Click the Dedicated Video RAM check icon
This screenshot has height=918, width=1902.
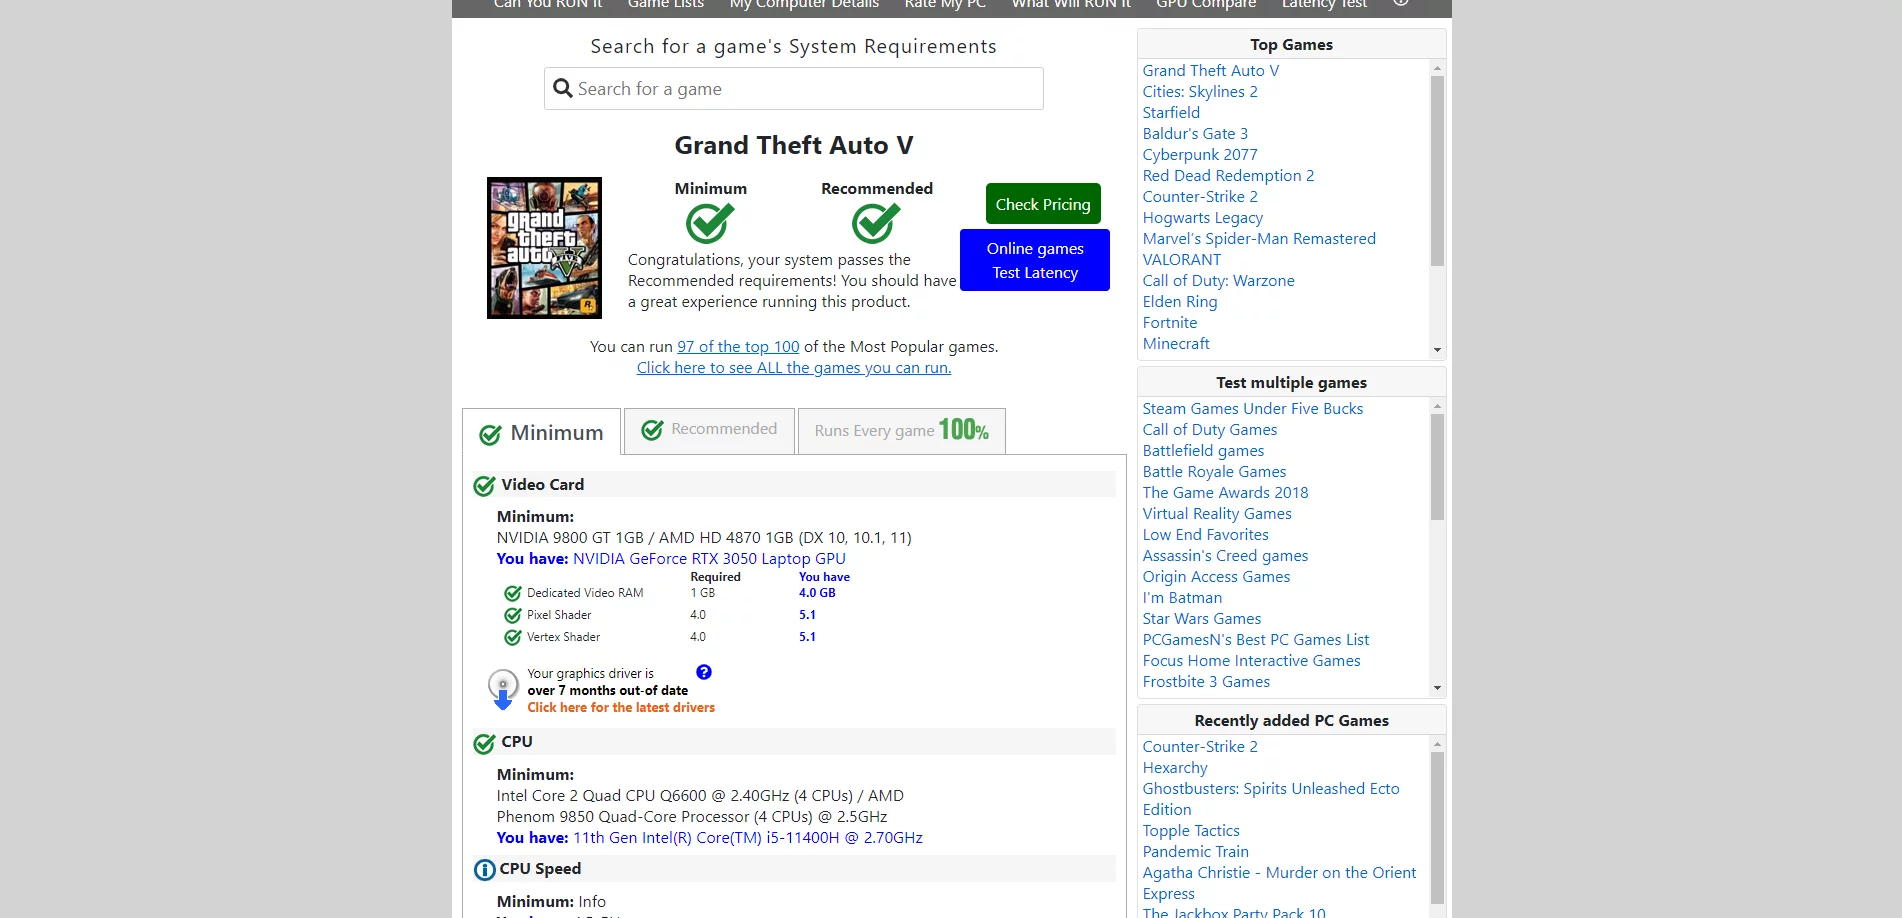click(513, 593)
